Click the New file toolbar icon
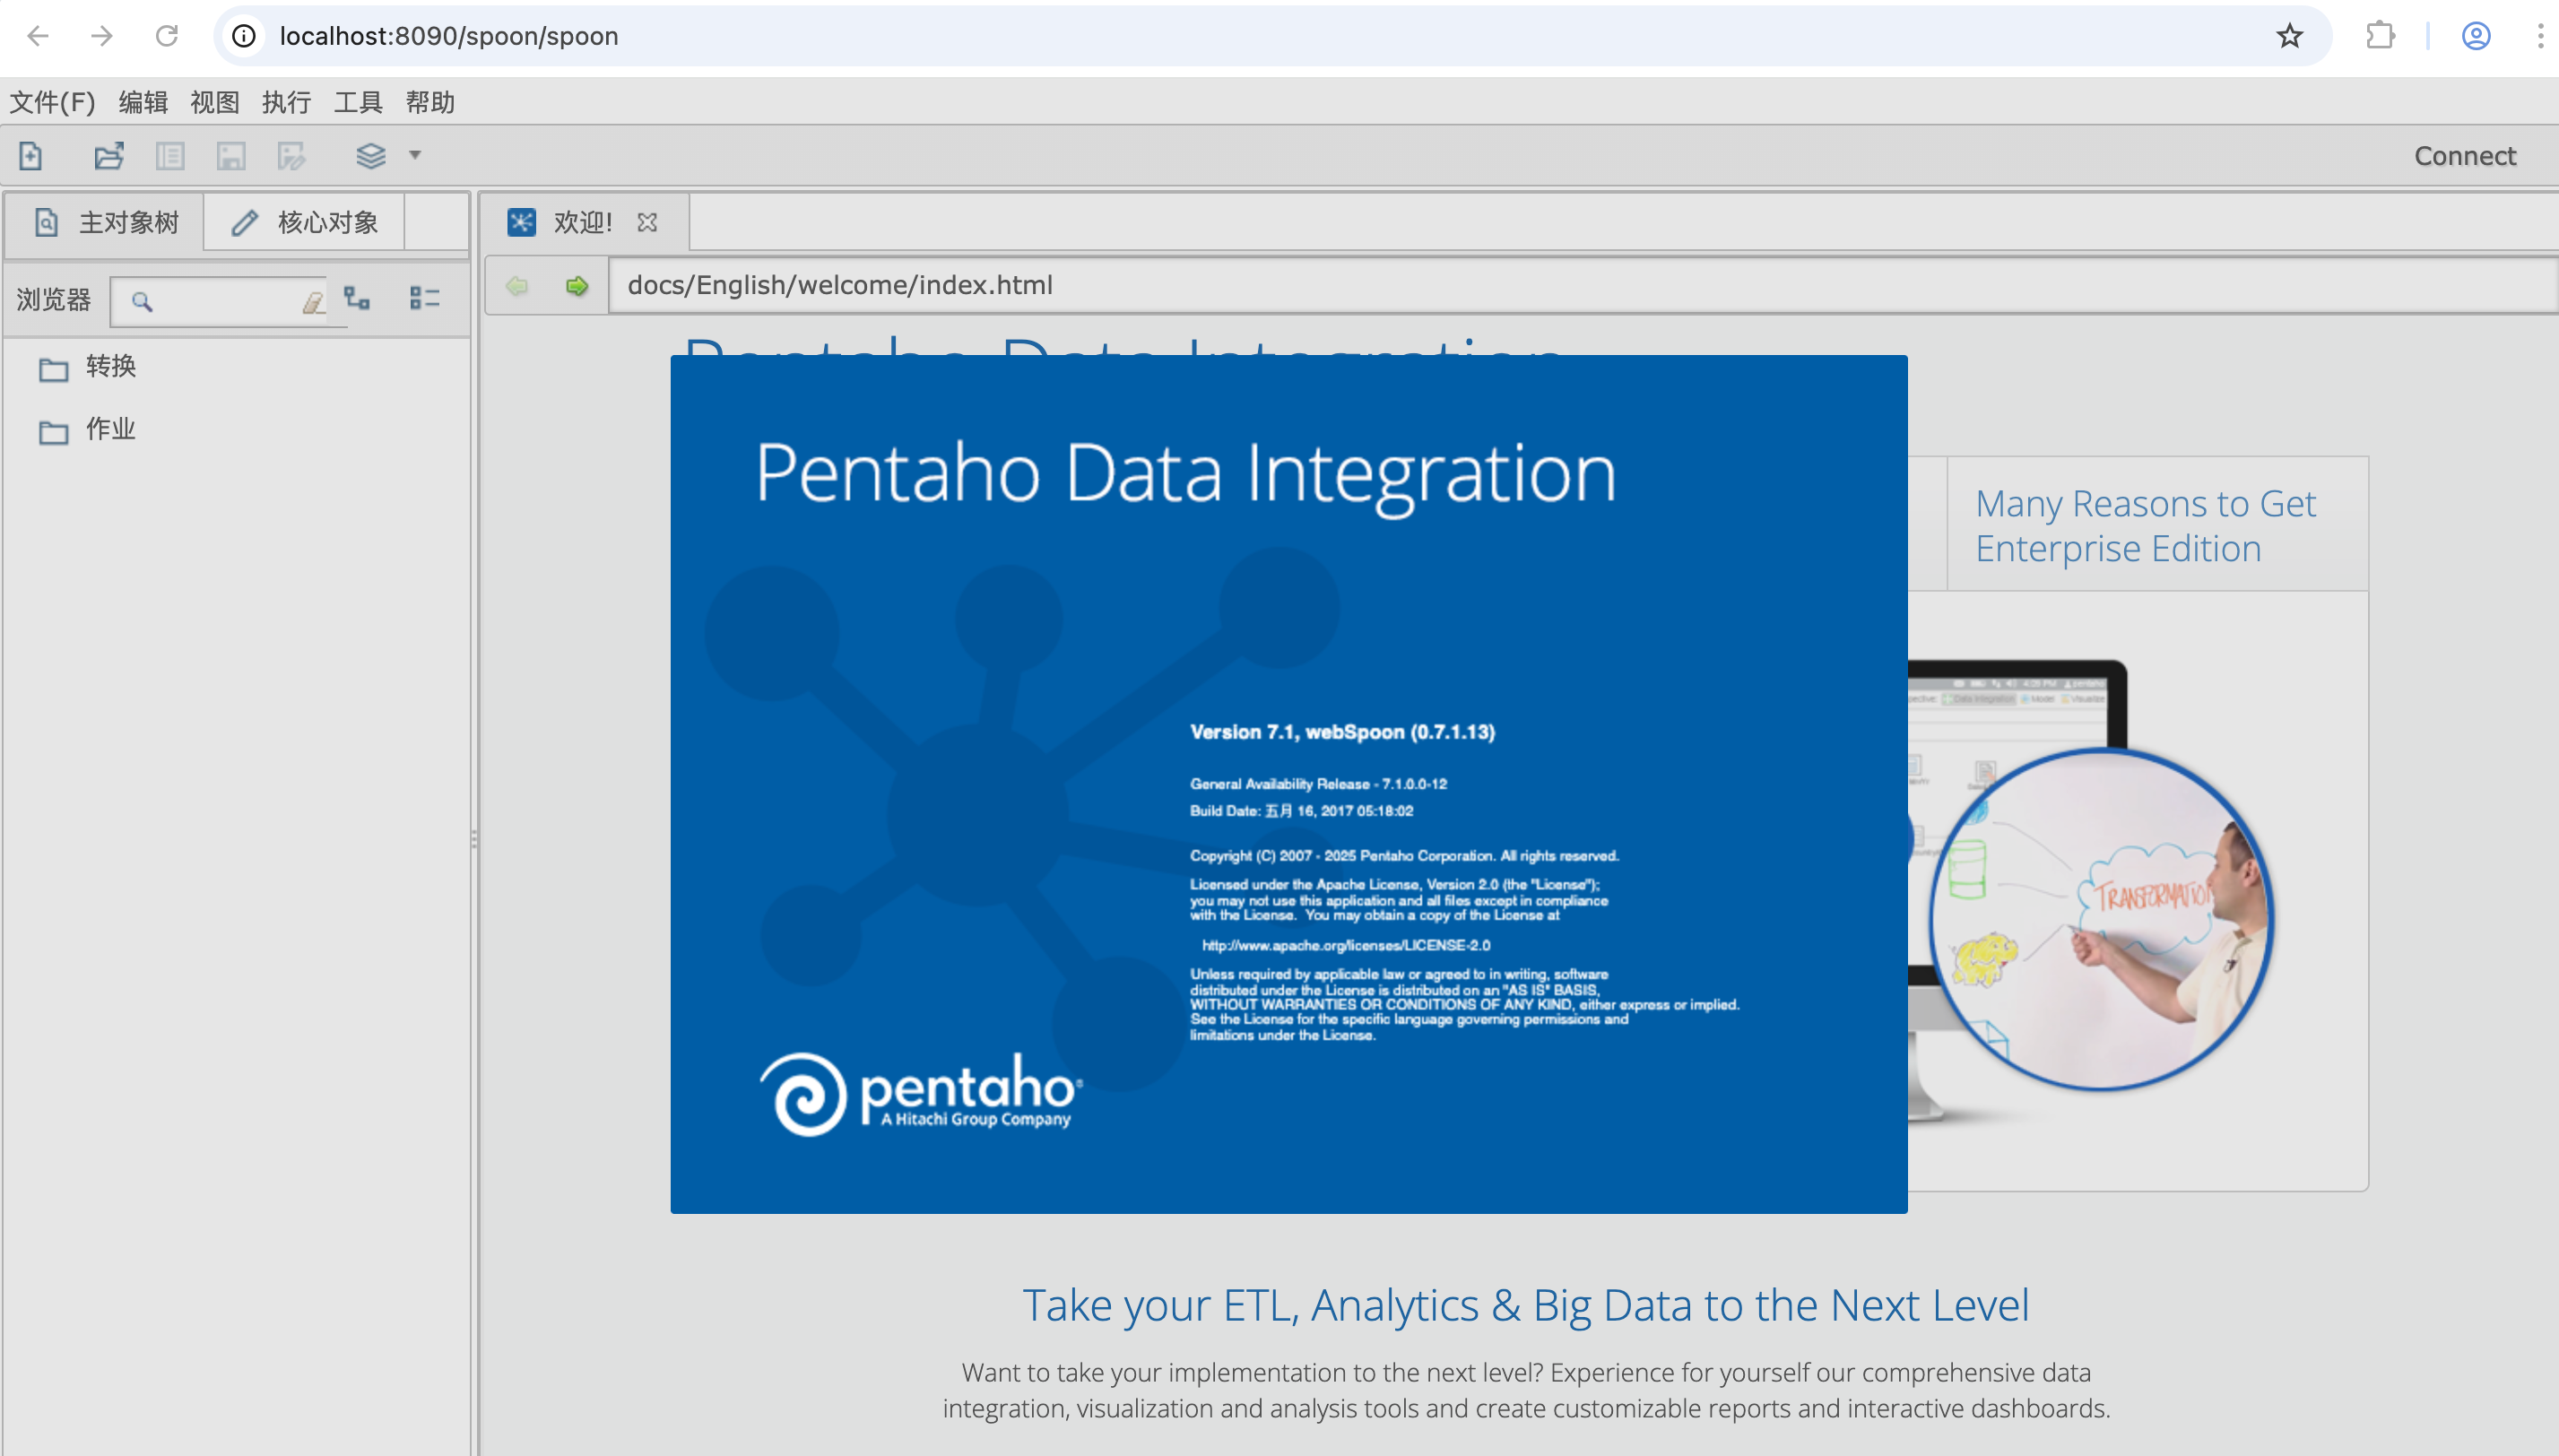This screenshot has height=1456, width=2559. pos(30,155)
